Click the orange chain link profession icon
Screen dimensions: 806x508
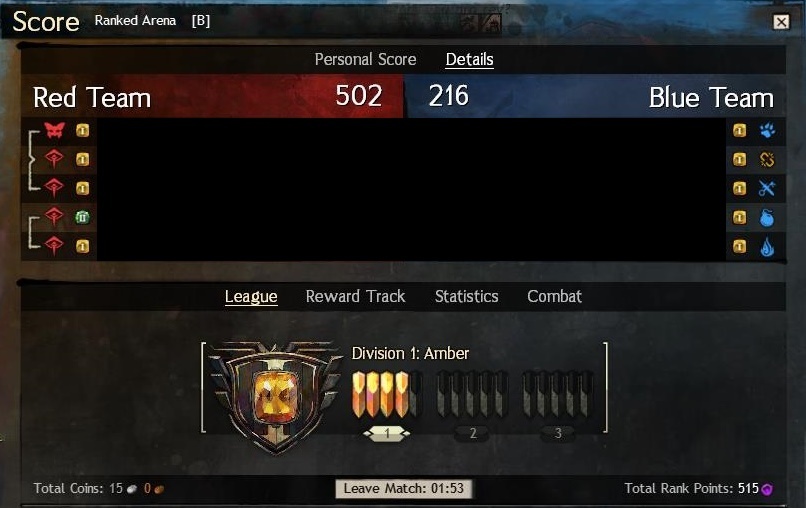[767, 159]
